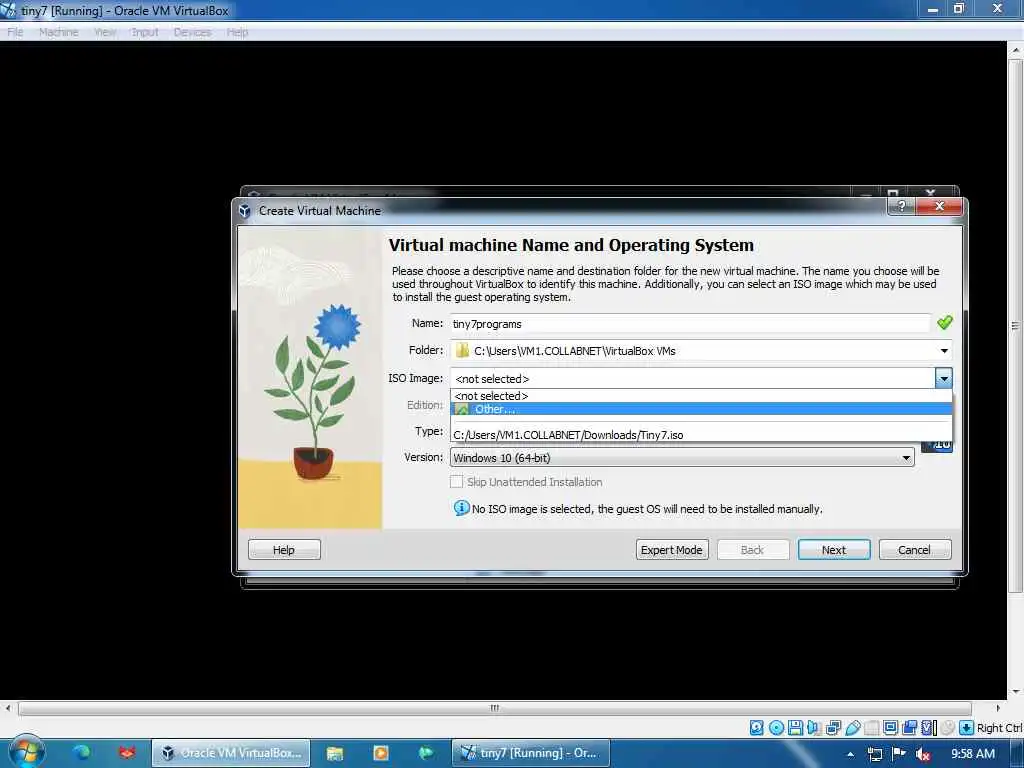This screenshot has height=768, width=1024.
Task: Click the horizontal scrollbar thumb
Action: click(494, 708)
